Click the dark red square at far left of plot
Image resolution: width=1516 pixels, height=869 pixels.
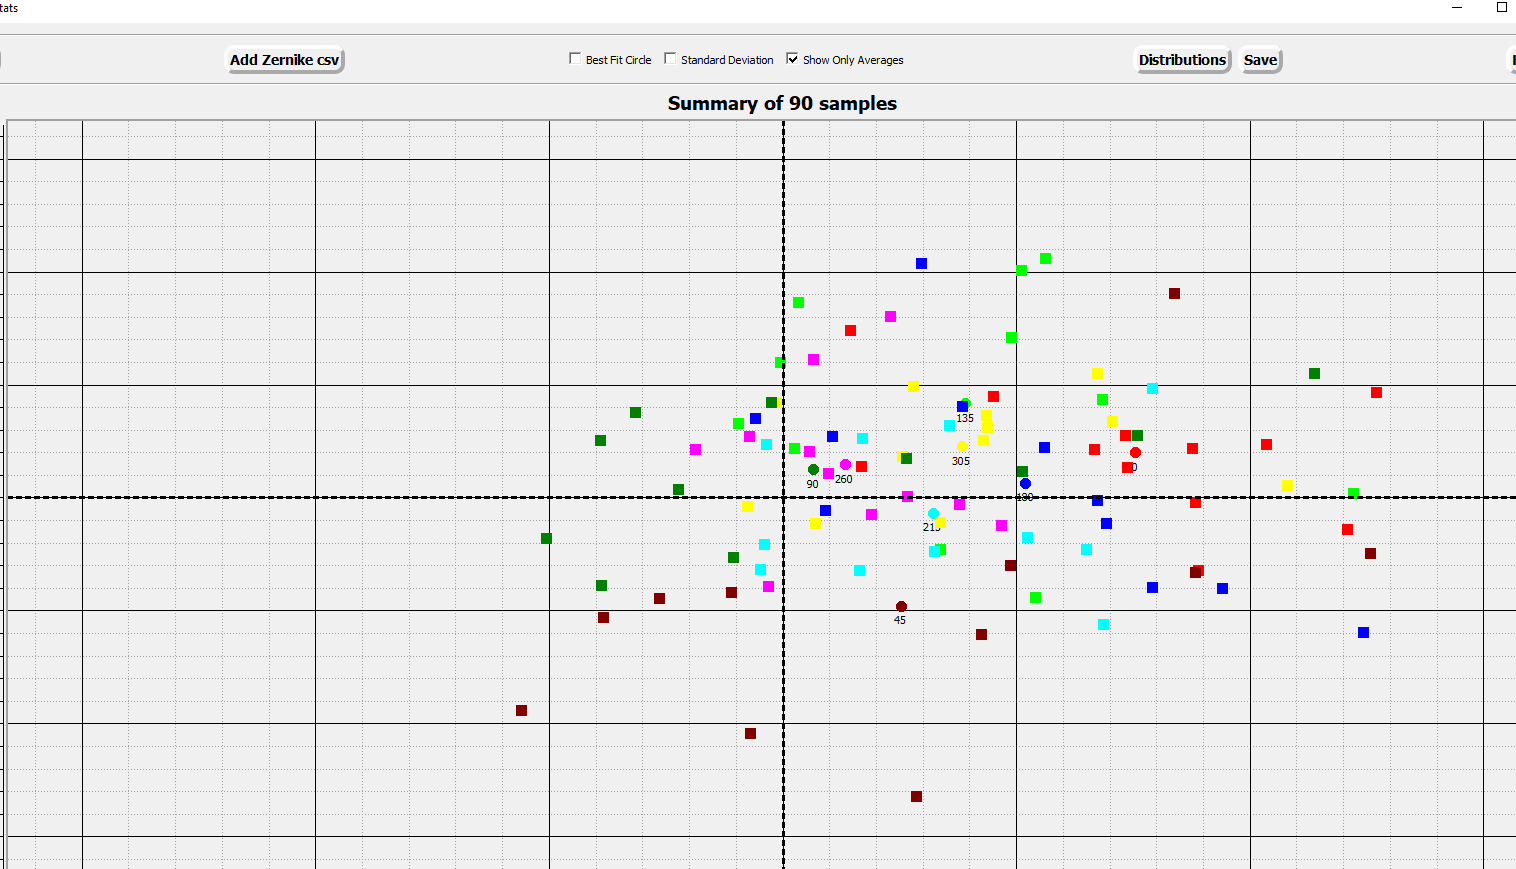(521, 710)
